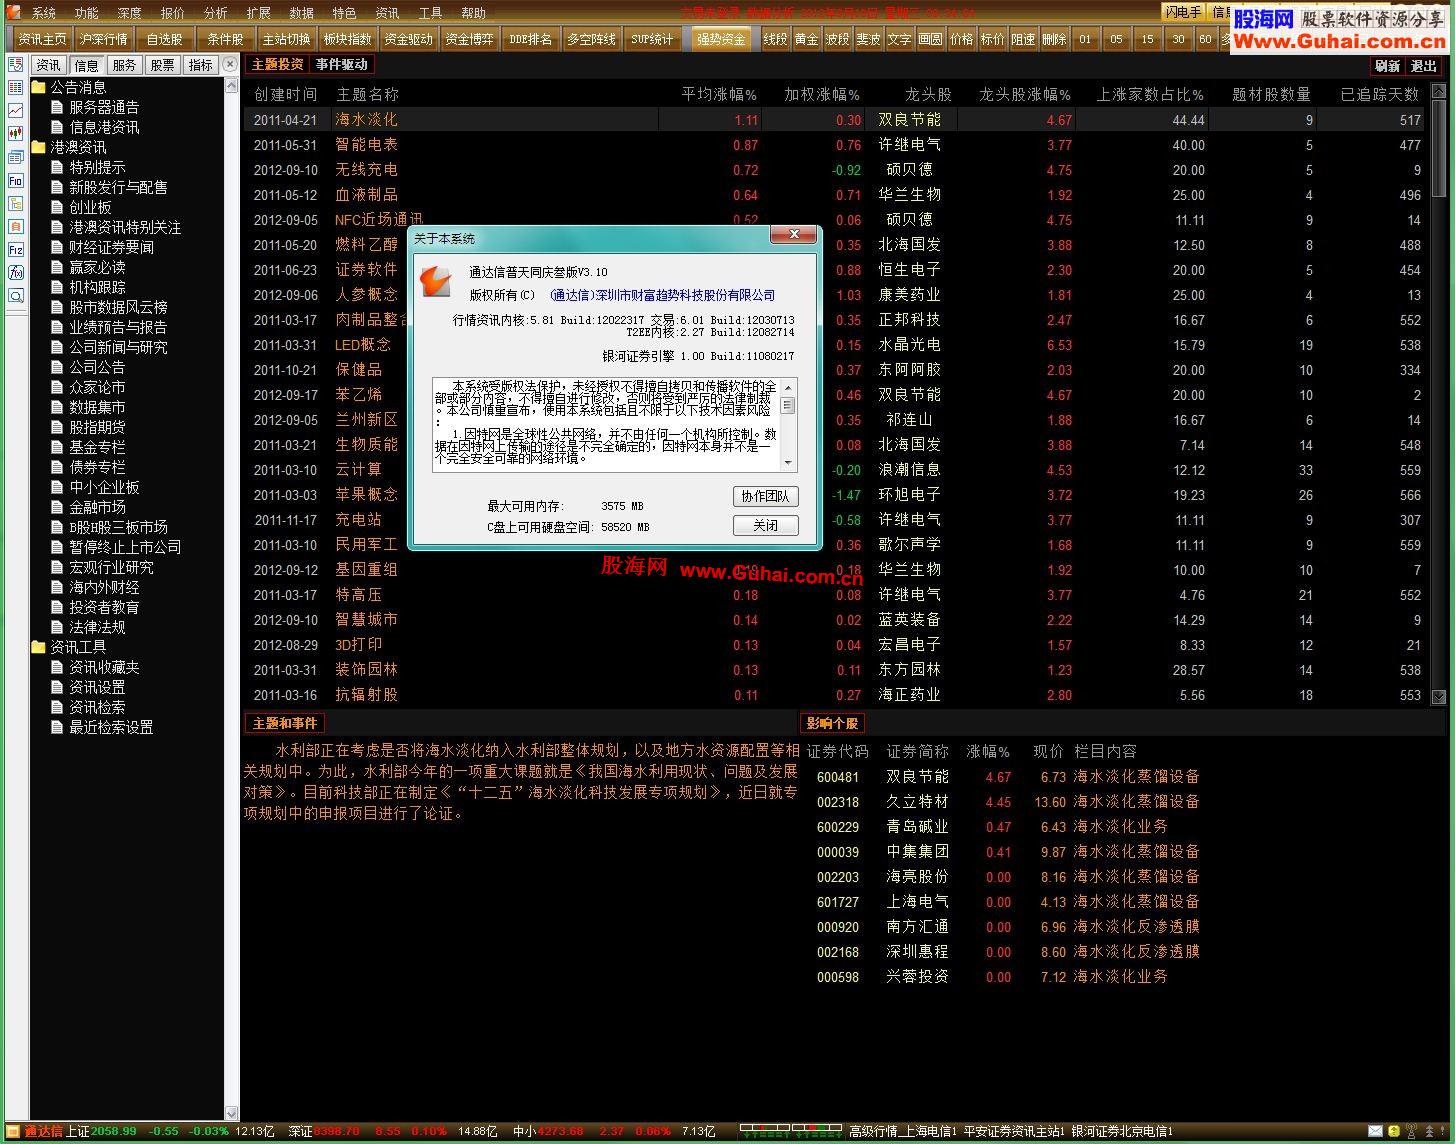The width and height of the screenshot is (1455, 1144).
Task: Click down arrow of left tree scrollbar
Action: pos(232,1113)
